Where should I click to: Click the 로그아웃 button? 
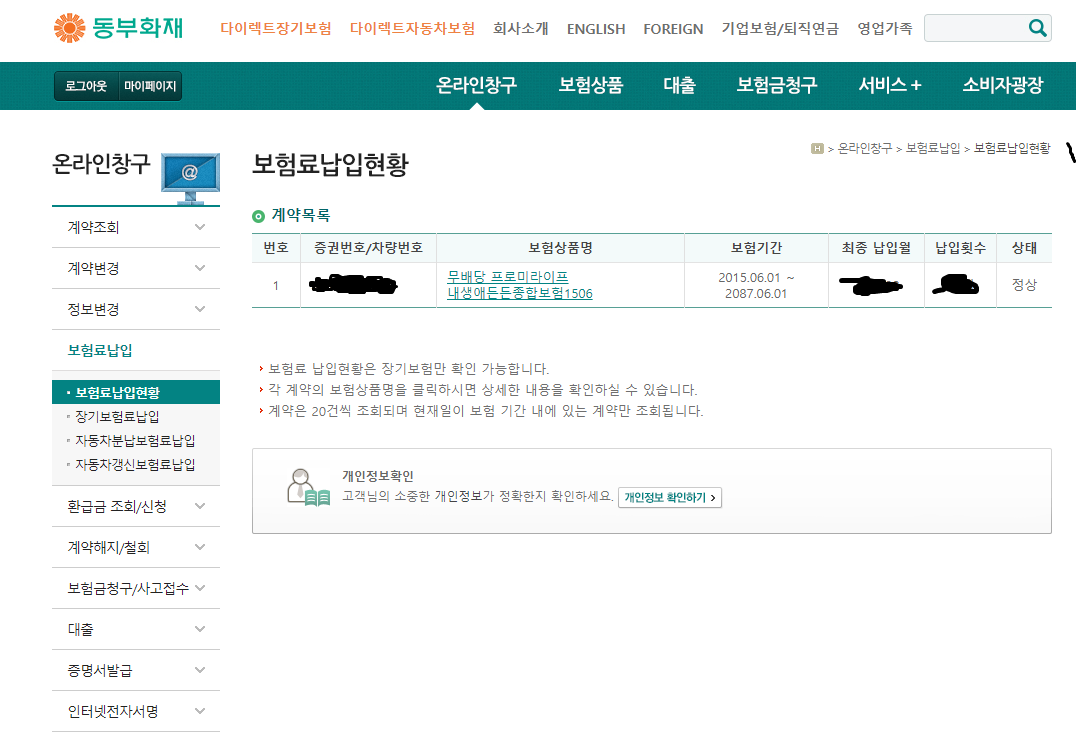(x=86, y=86)
